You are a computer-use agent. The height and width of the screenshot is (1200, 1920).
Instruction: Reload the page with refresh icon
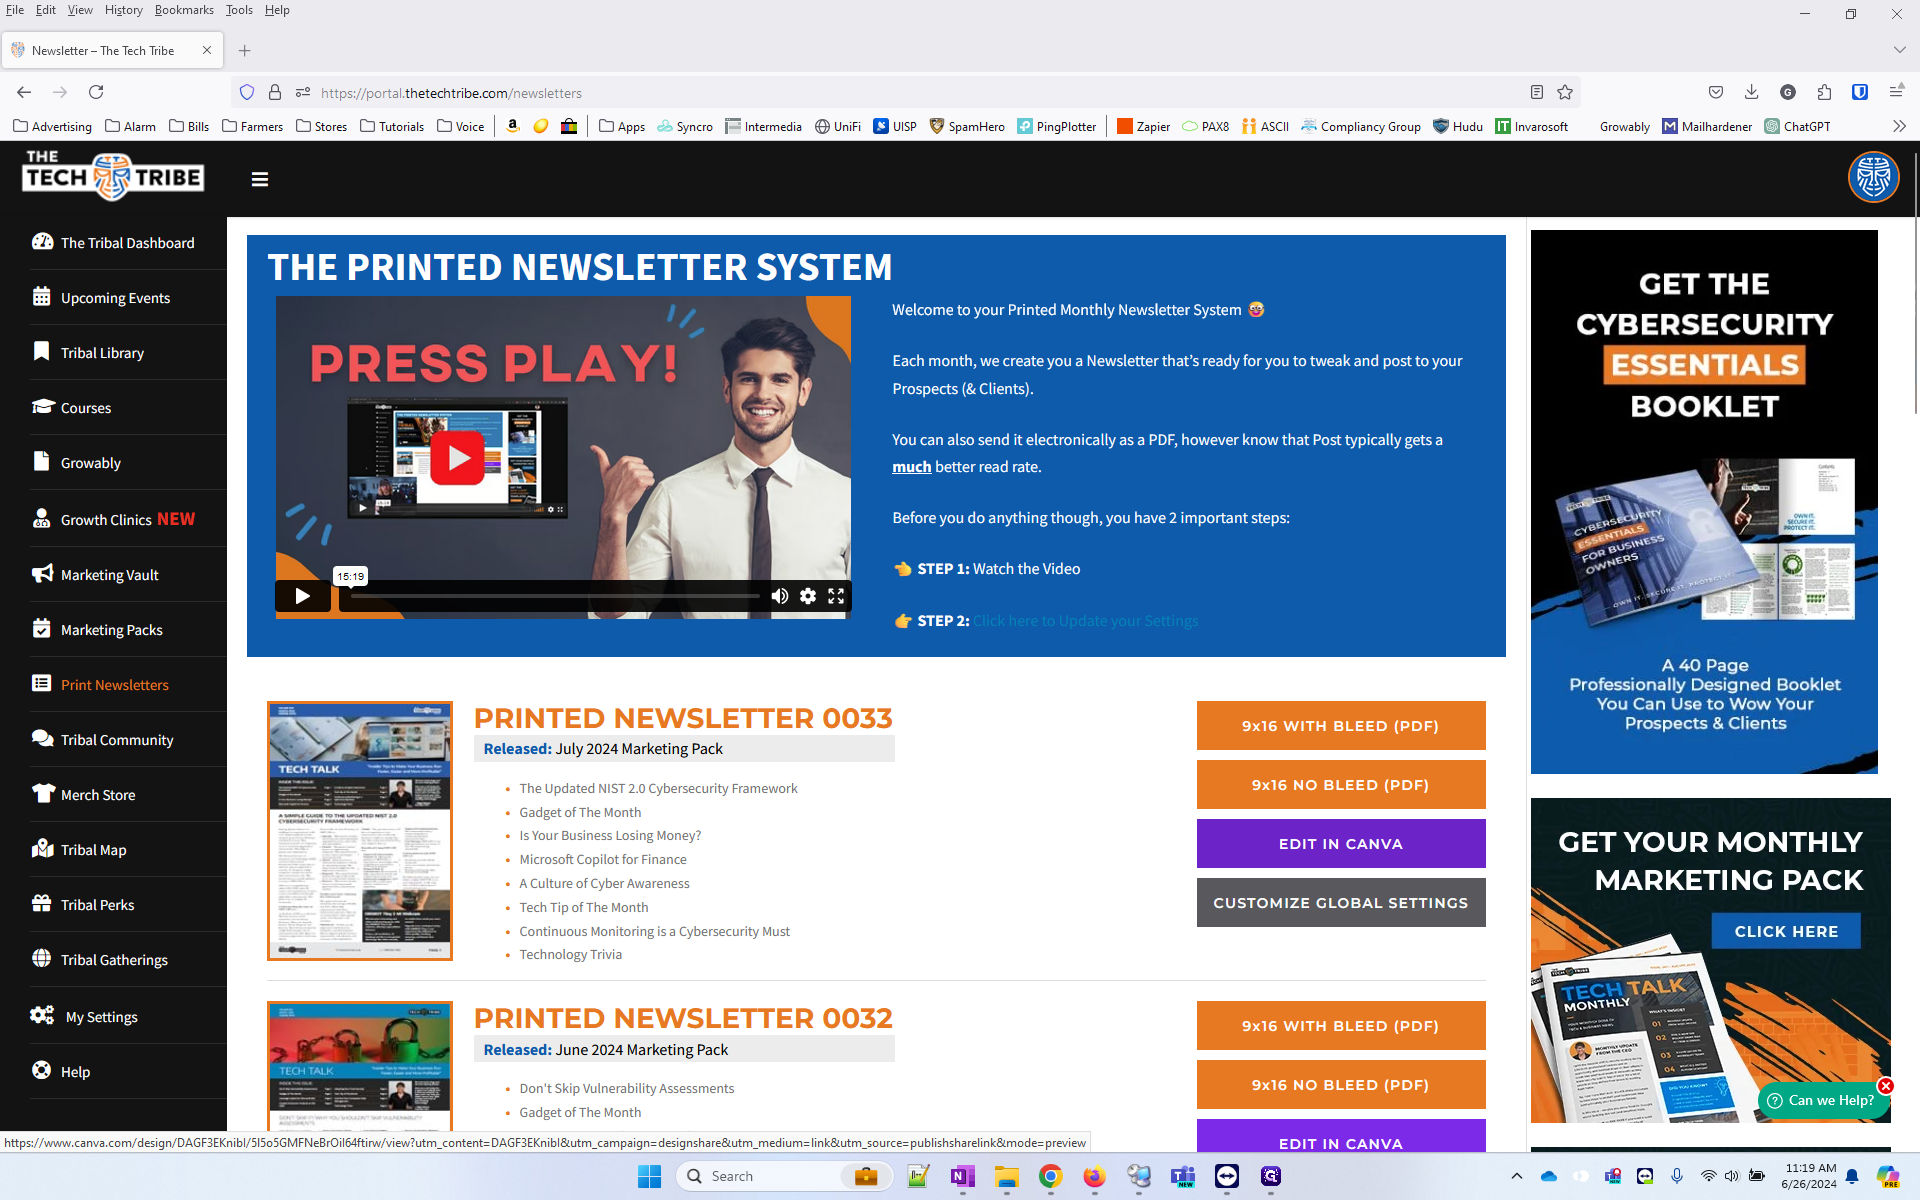click(96, 92)
